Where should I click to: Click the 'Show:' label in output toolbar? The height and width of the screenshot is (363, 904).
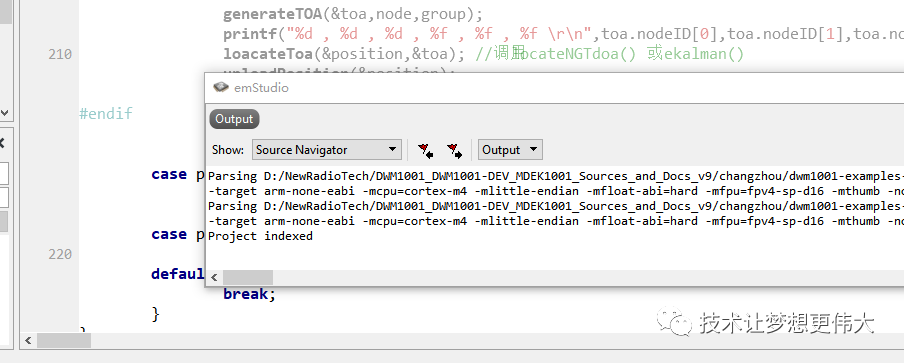coord(228,150)
